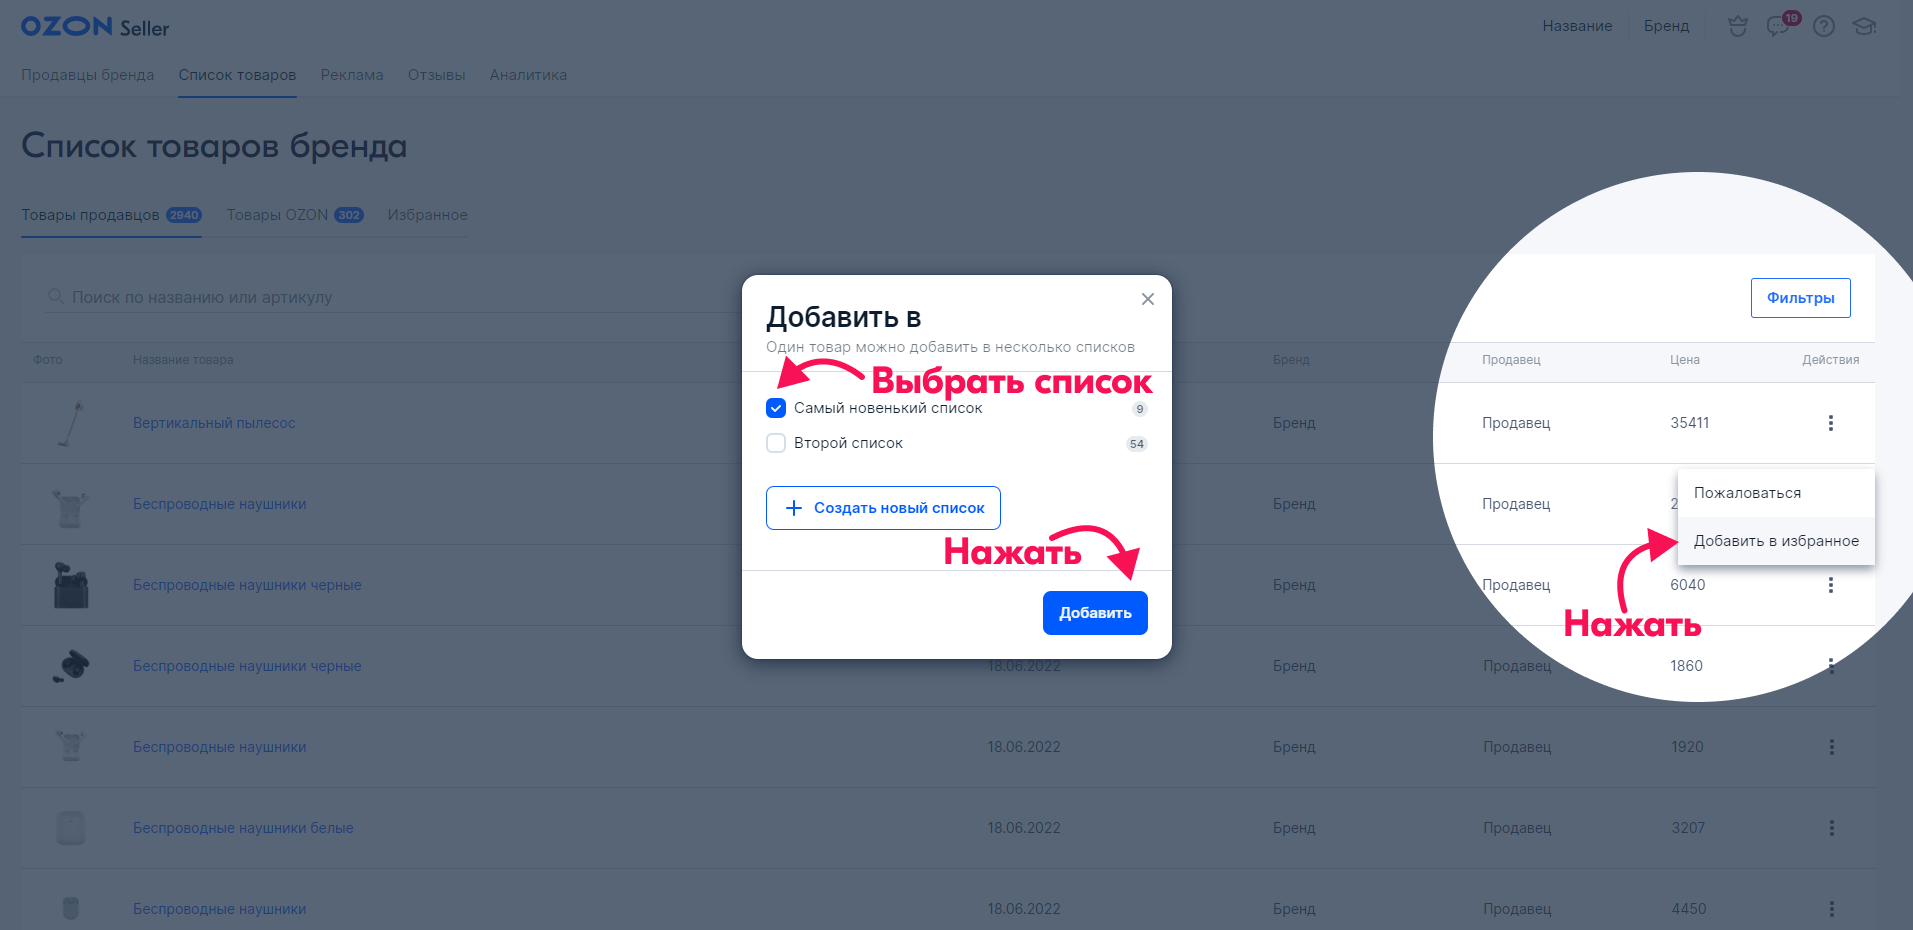
Task: Select "Добавить в избранное" menu entry
Action: [x=1775, y=541]
